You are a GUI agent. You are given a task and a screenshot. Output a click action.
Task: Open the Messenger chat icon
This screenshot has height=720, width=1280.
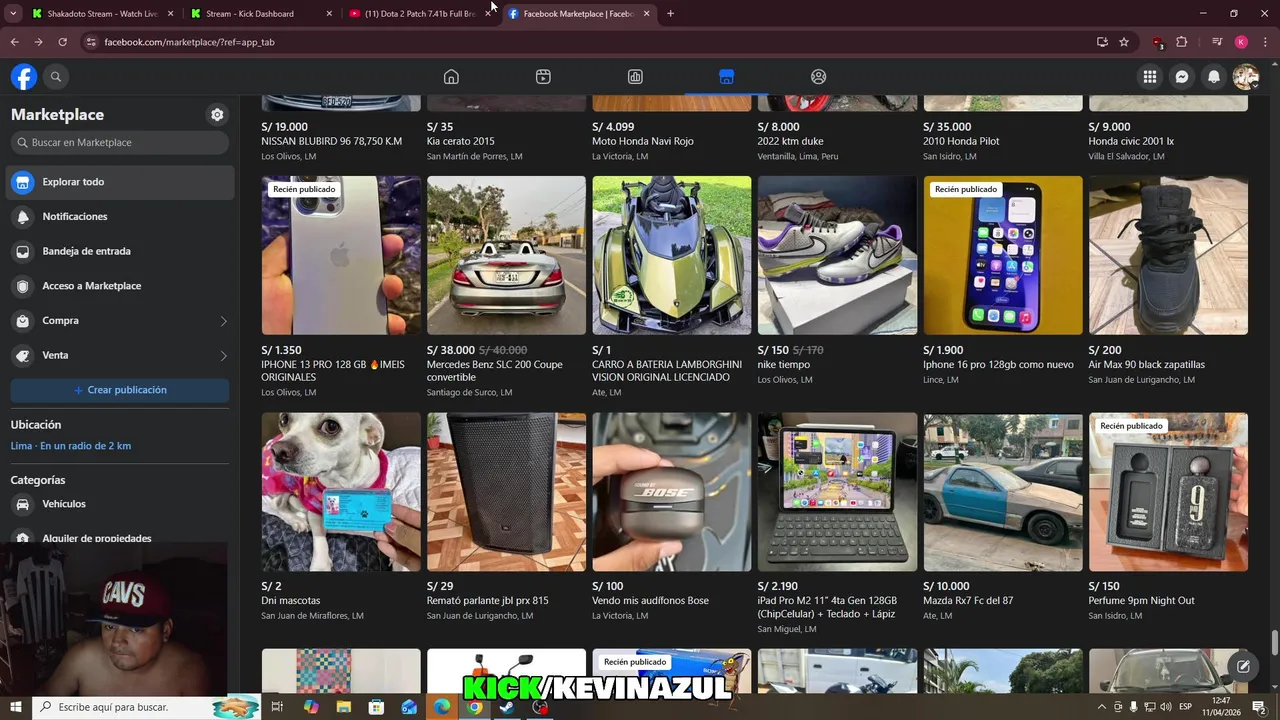coord(1182,77)
